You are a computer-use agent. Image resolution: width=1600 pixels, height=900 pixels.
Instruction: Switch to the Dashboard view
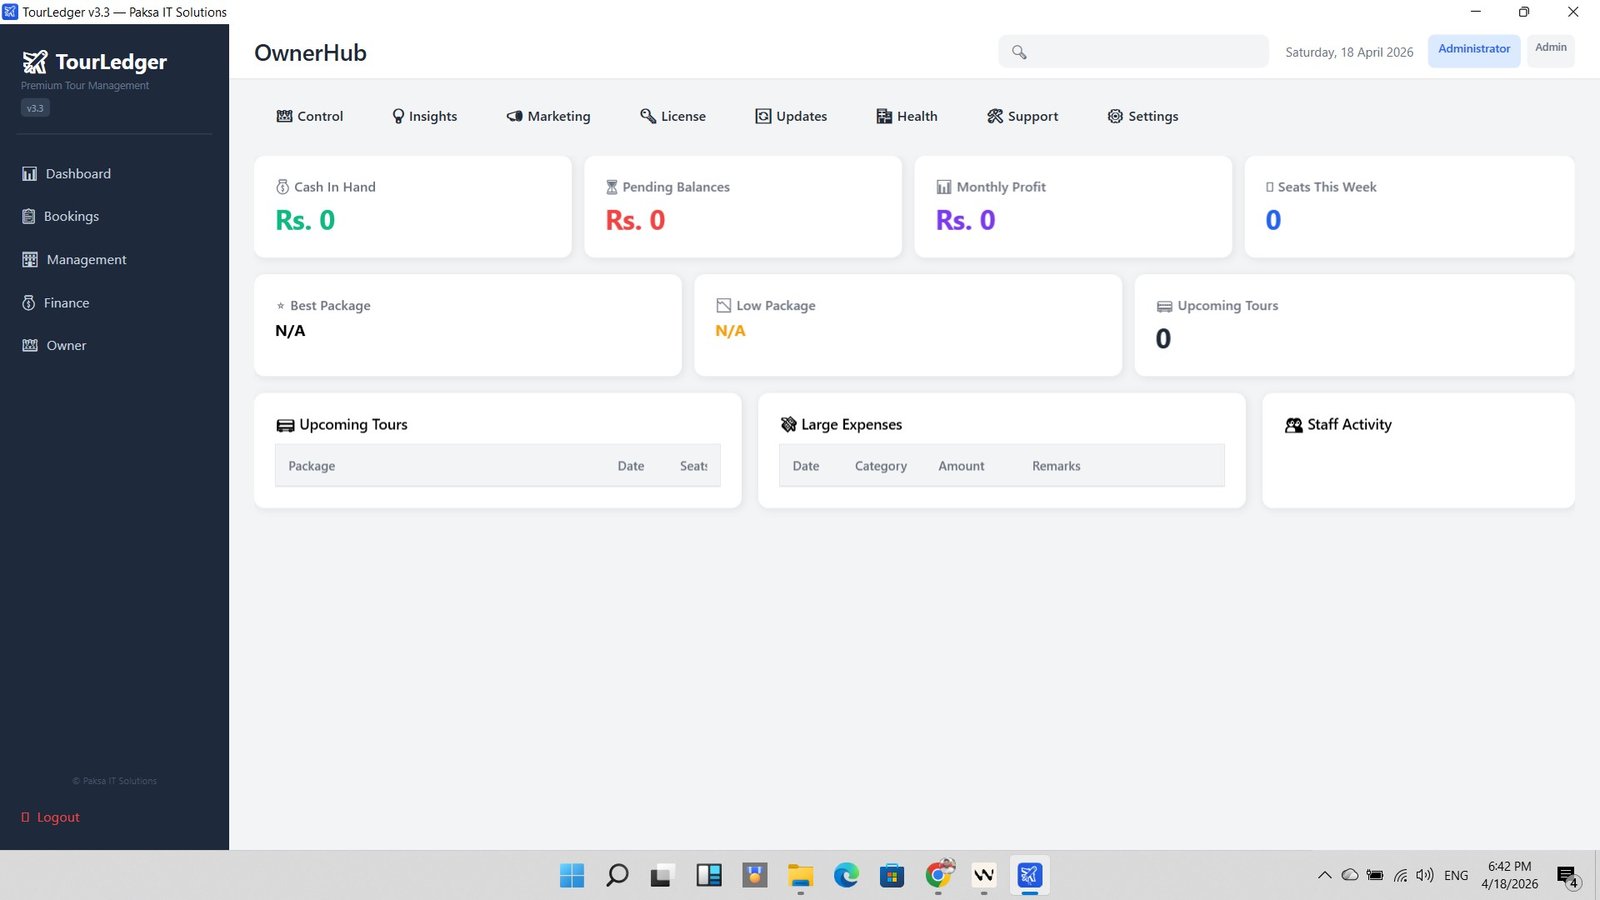pyautogui.click(x=78, y=173)
